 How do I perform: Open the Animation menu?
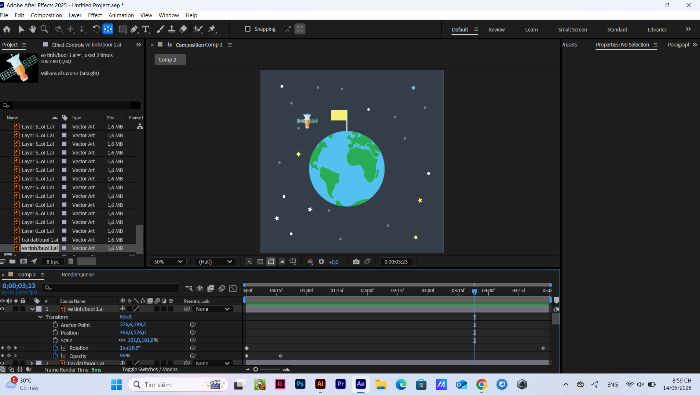pos(121,15)
